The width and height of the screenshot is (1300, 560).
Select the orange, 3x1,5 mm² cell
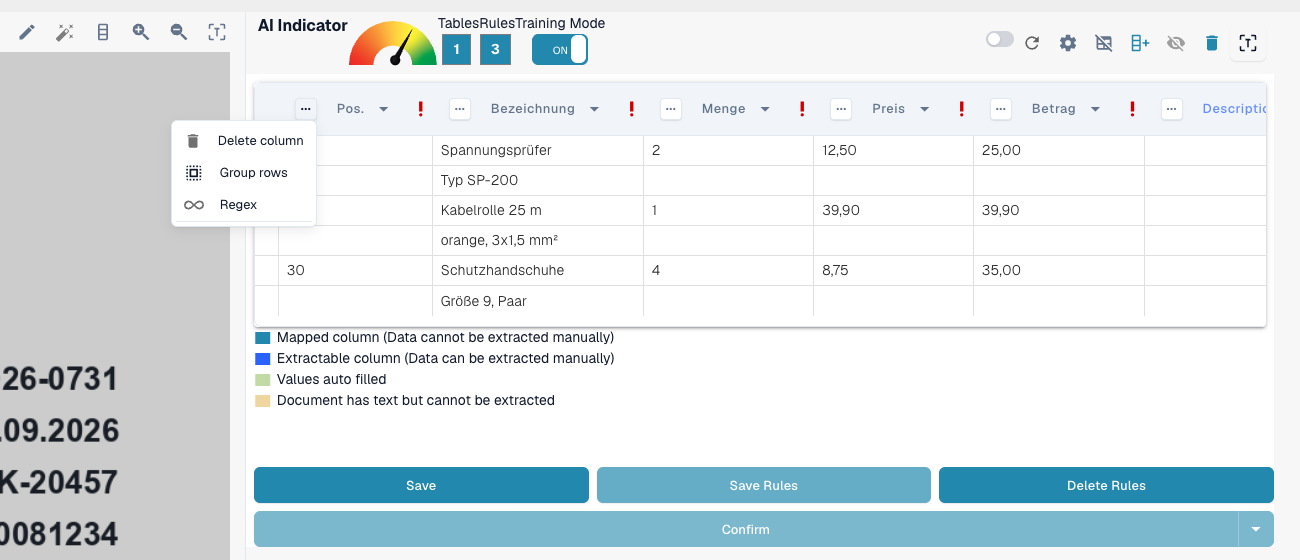tap(538, 241)
